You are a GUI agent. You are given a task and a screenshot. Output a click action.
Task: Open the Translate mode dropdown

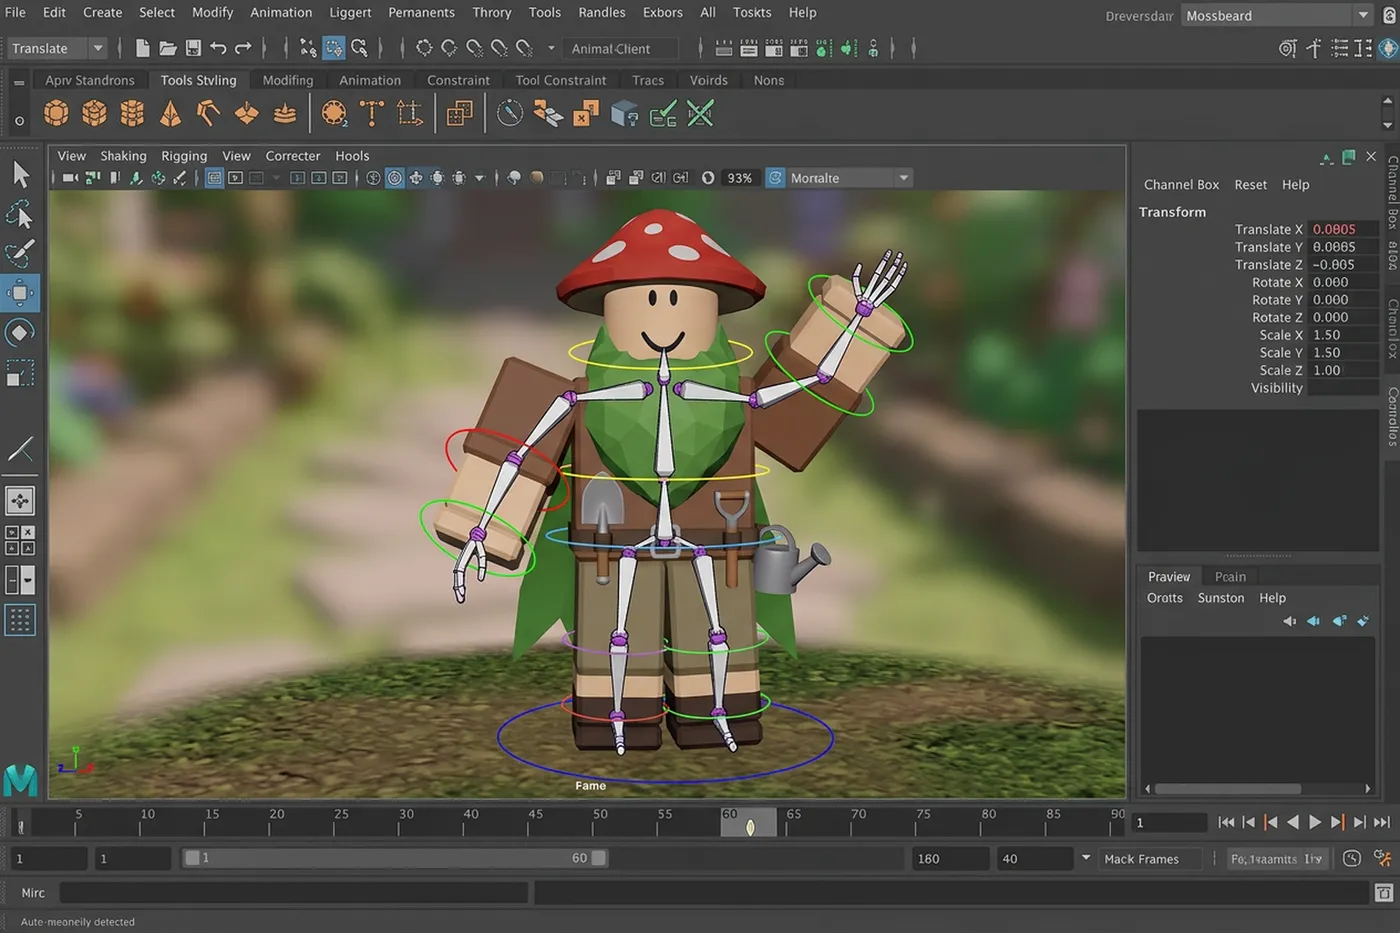[x=56, y=48]
